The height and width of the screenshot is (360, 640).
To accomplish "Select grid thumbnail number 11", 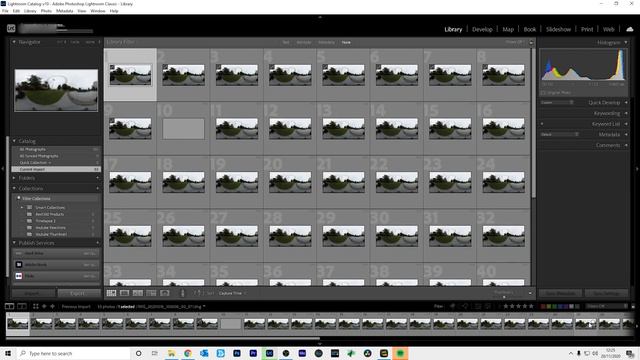I will point(237,128).
